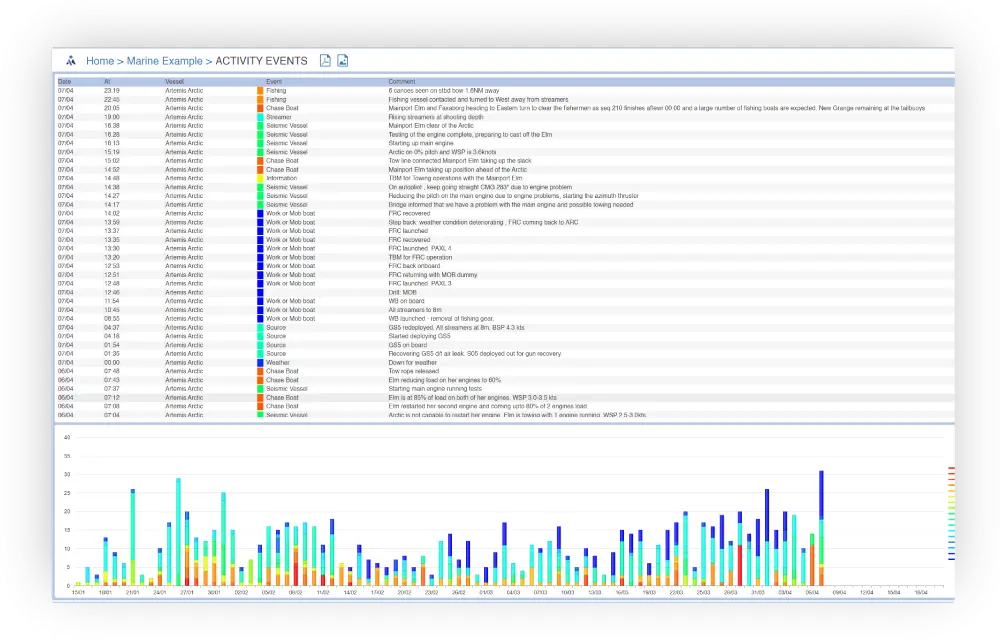1000x644 pixels.
Task: Click the orange Fishing swatch at 23.19
Action: click(x=260, y=91)
